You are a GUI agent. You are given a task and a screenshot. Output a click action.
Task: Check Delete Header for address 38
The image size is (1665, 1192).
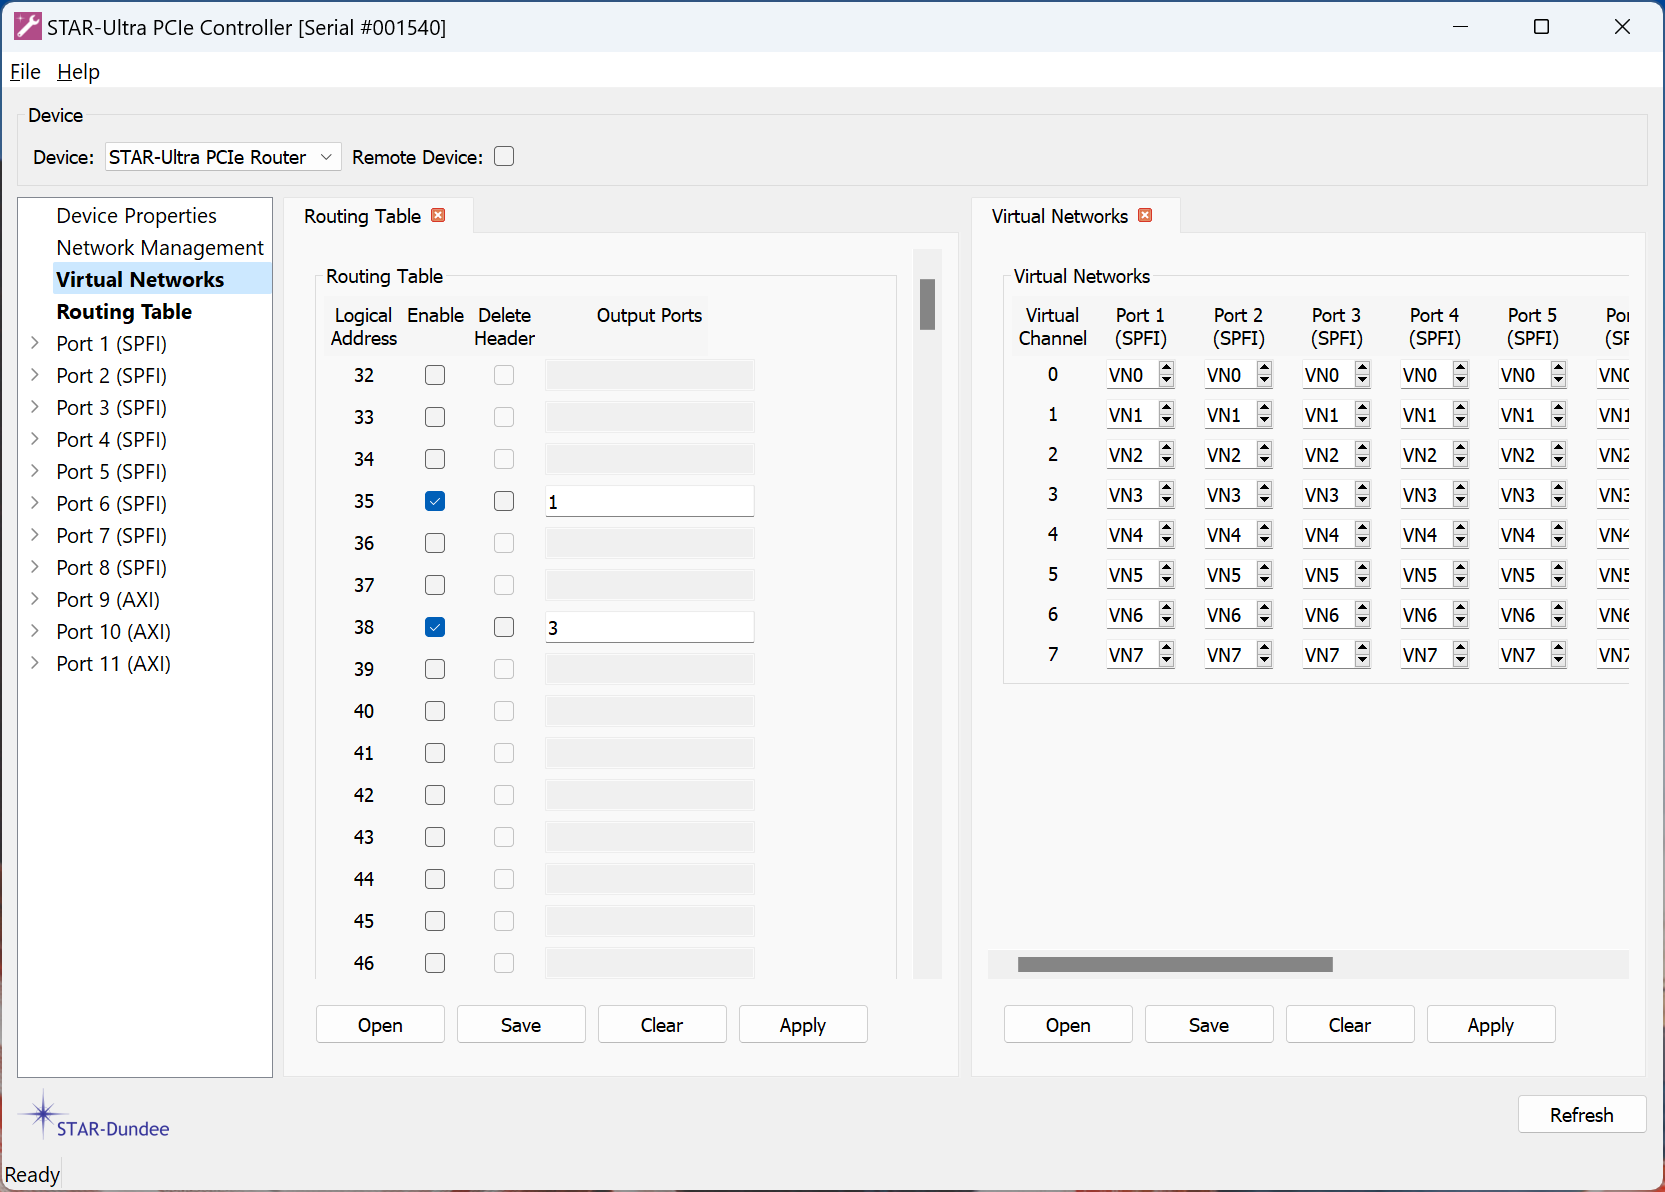504,627
